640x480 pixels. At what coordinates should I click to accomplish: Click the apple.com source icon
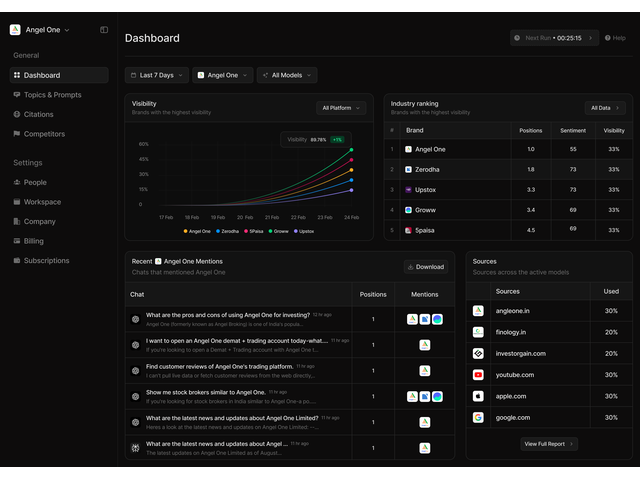(478, 396)
